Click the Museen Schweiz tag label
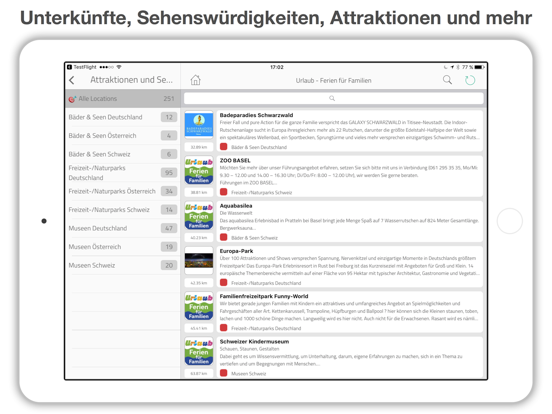The height and width of the screenshot is (414, 552). coord(249,374)
